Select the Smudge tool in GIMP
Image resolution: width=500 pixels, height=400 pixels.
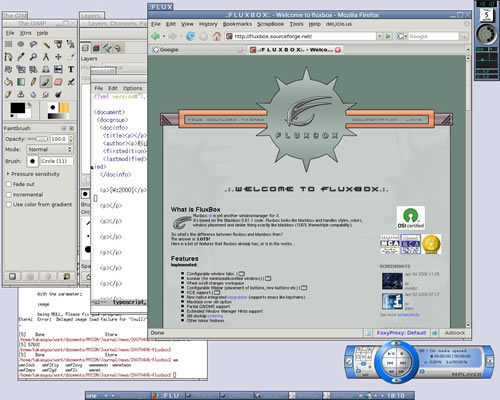[x=46, y=94]
